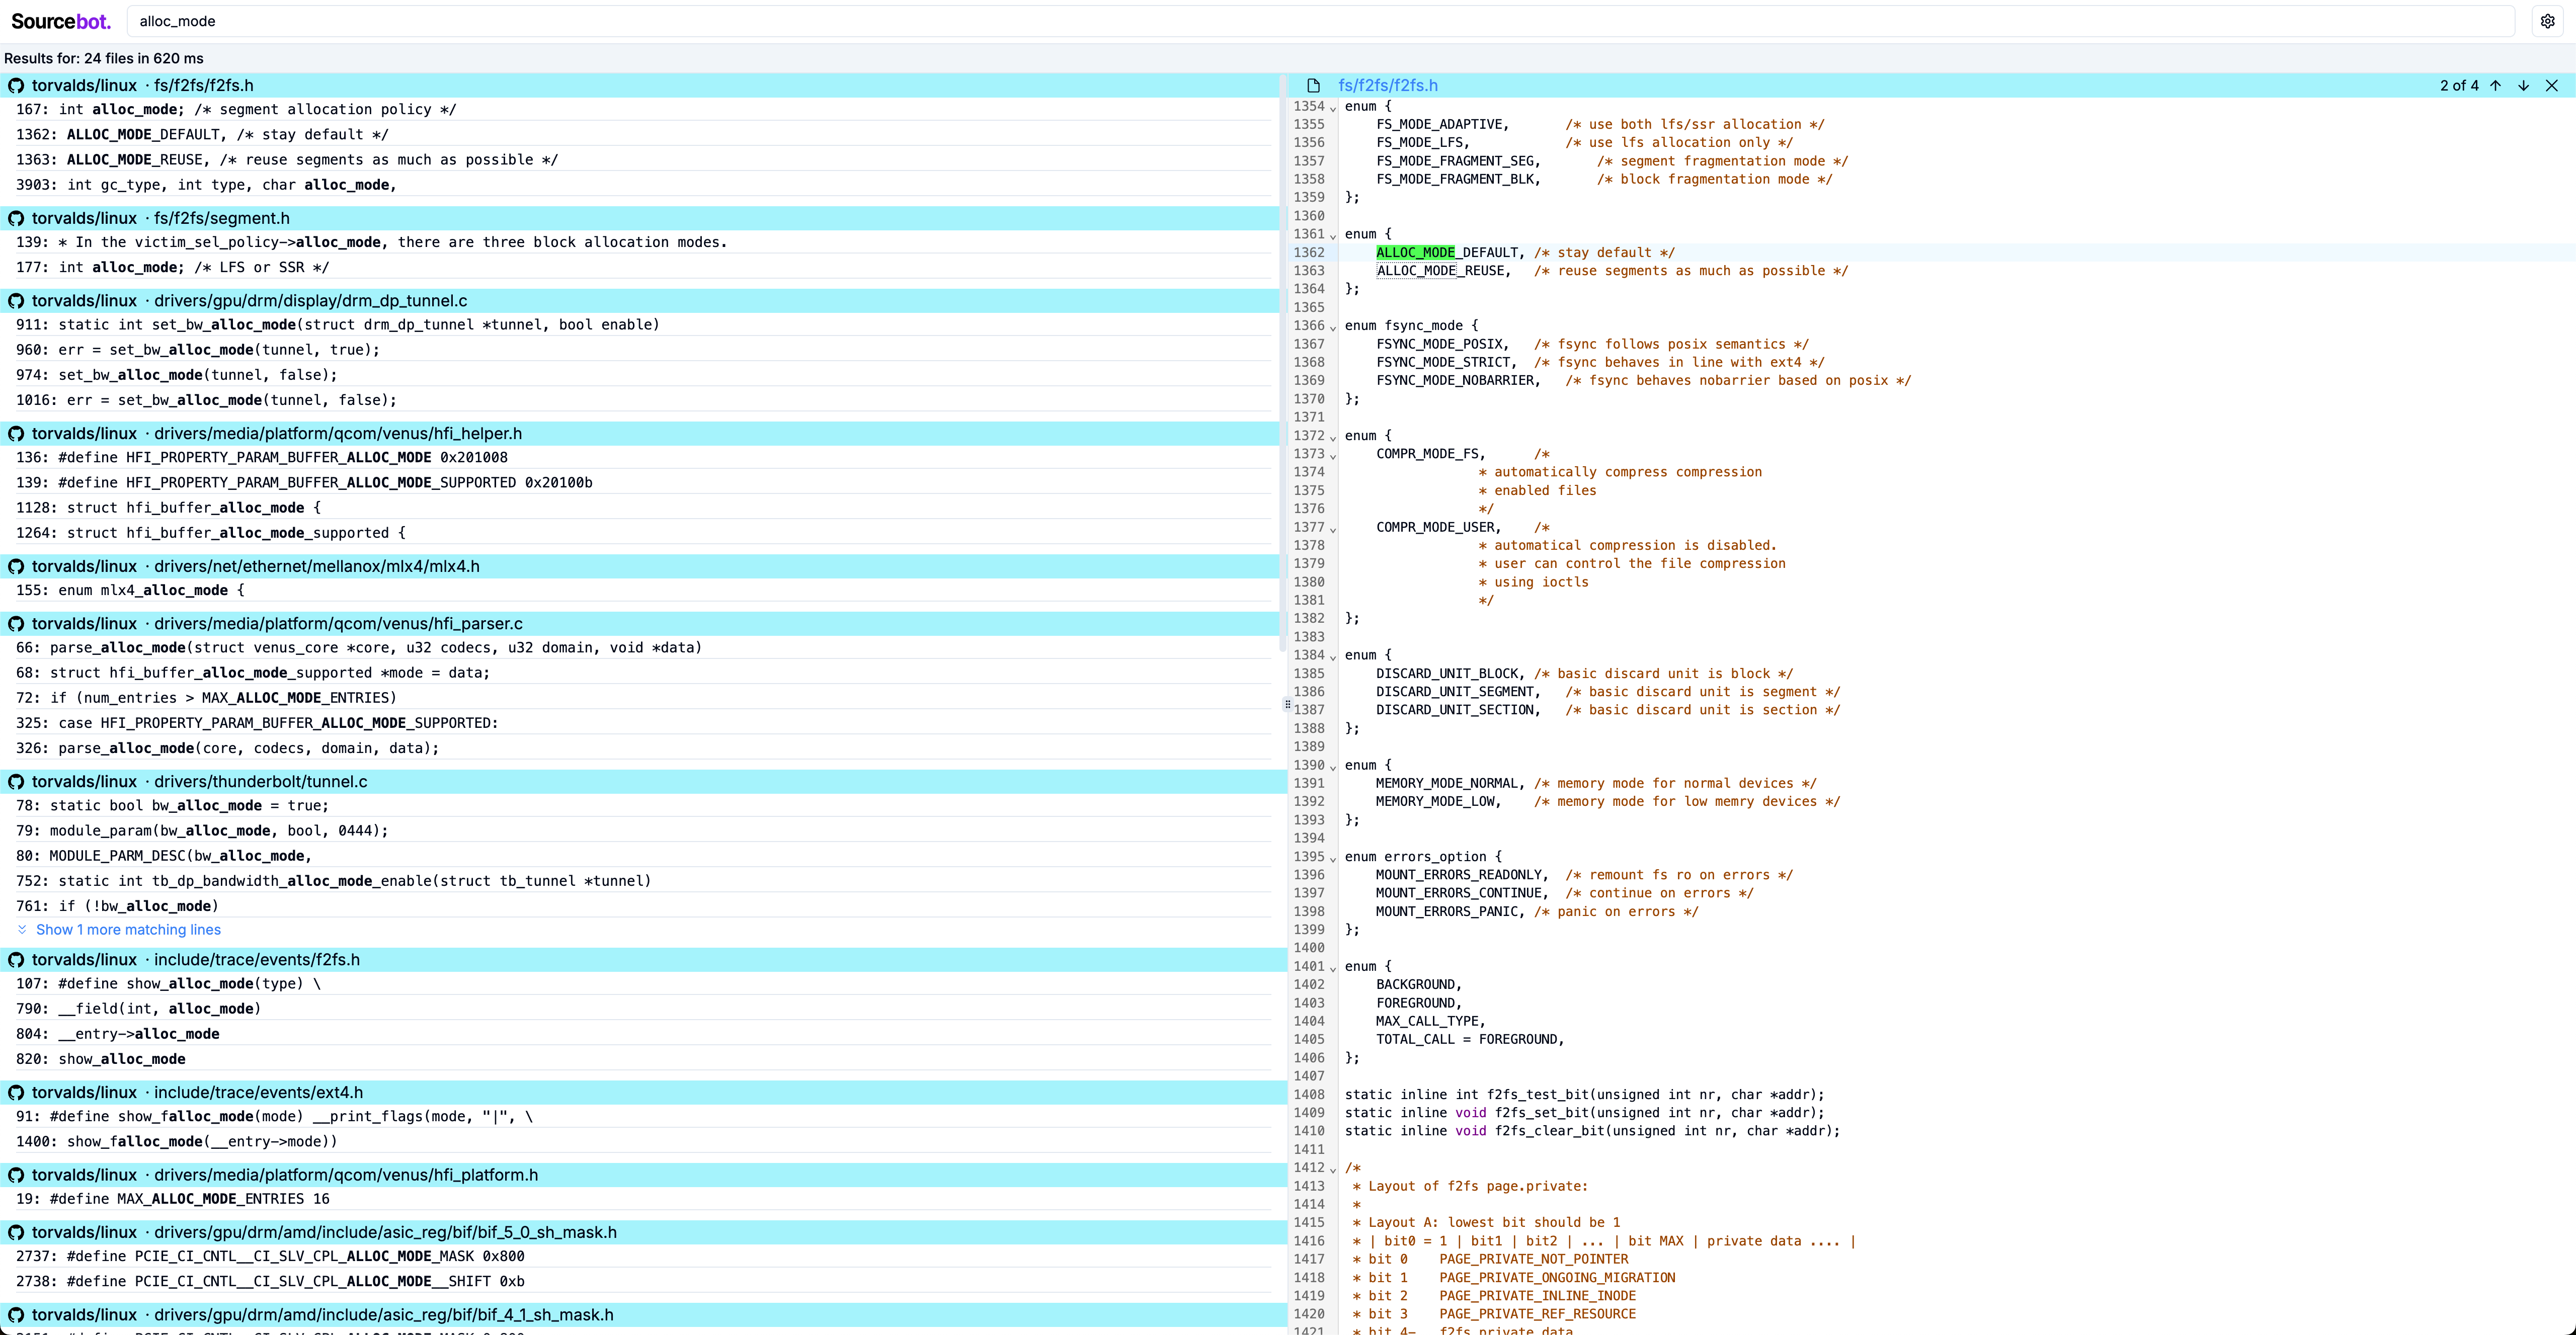The width and height of the screenshot is (2576, 1335).
Task: Open settings gear icon at top right
Action: [x=2547, y=21]
